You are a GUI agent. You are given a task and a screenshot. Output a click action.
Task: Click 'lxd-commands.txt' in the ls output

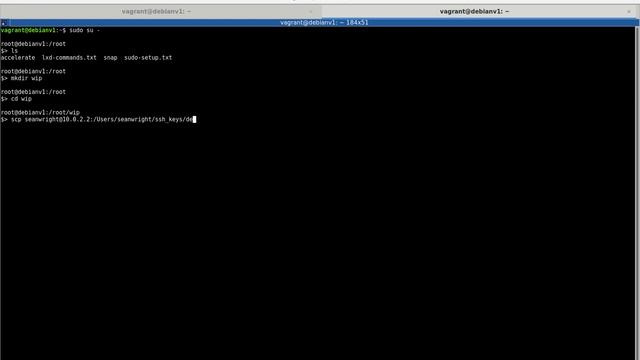click(x=69, y=58)
